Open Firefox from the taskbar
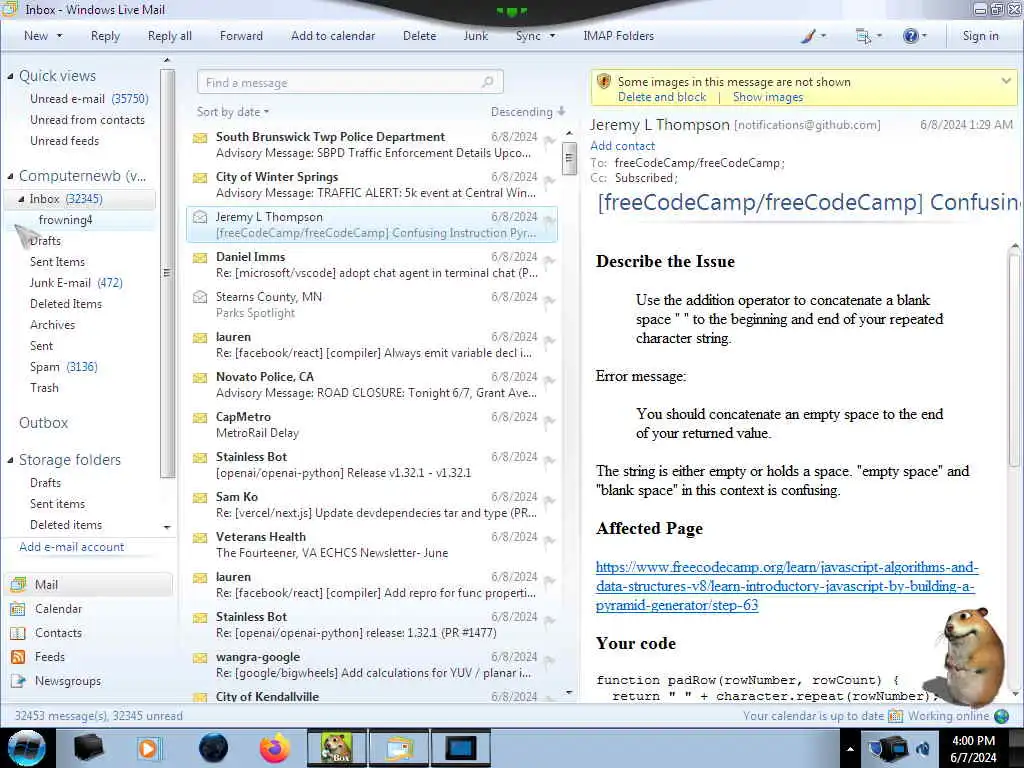The width and height of the screenshot is (1024, 768). click(275, 748)
